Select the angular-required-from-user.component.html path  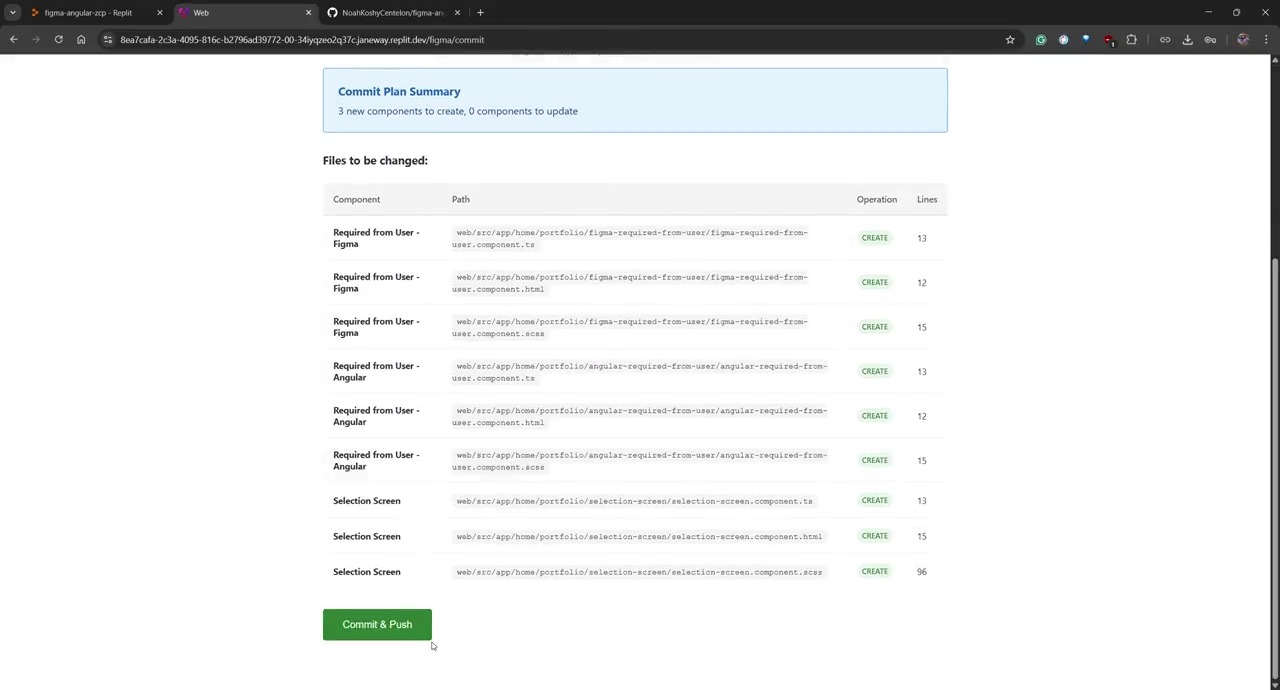click(640, 416)
